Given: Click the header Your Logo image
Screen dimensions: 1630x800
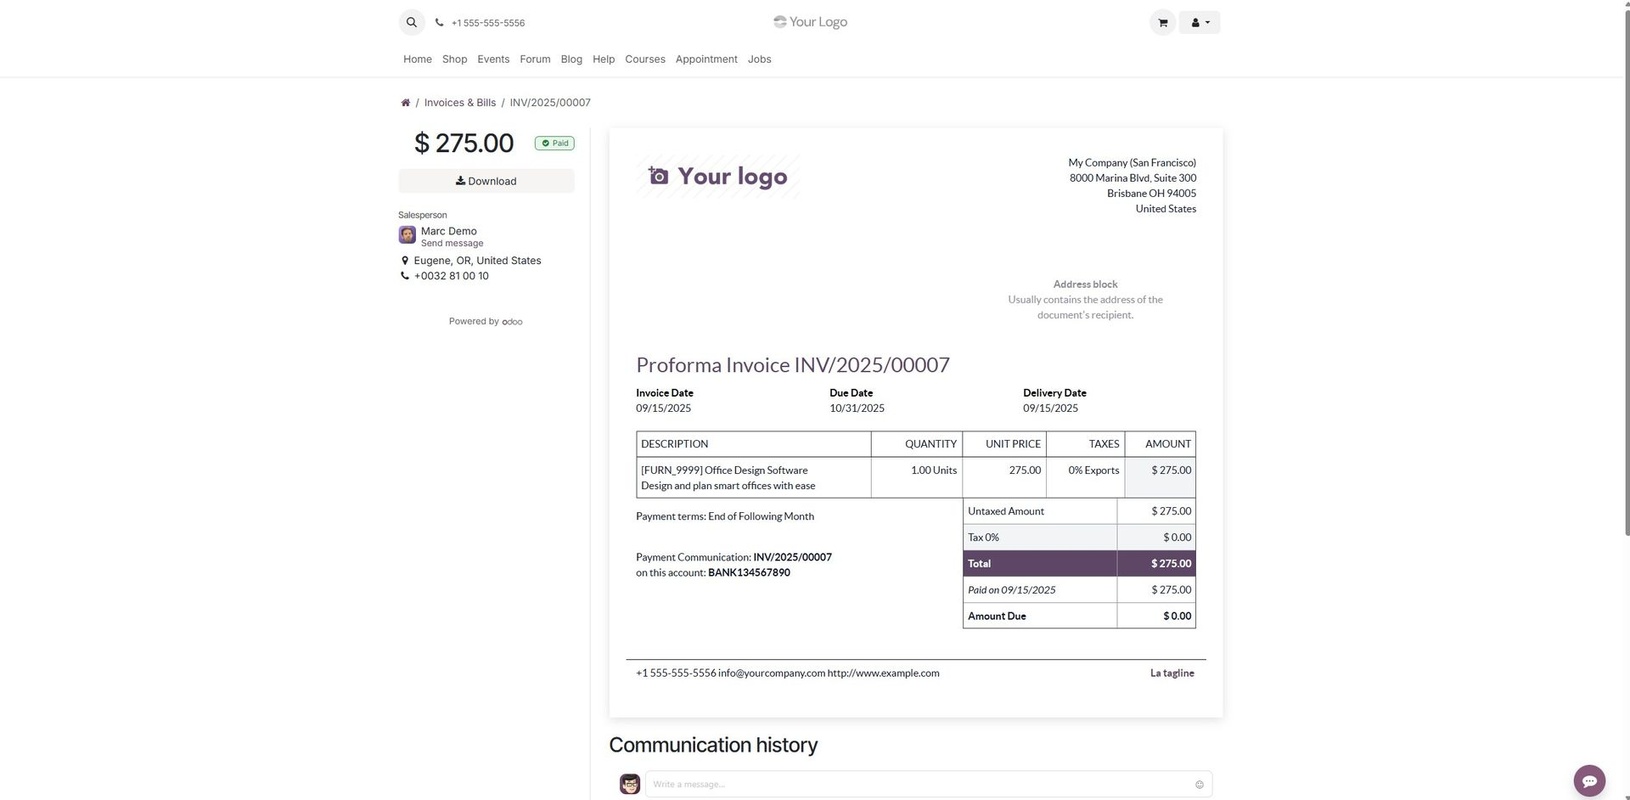Looking at the screenshot, I should coord(810,22).
